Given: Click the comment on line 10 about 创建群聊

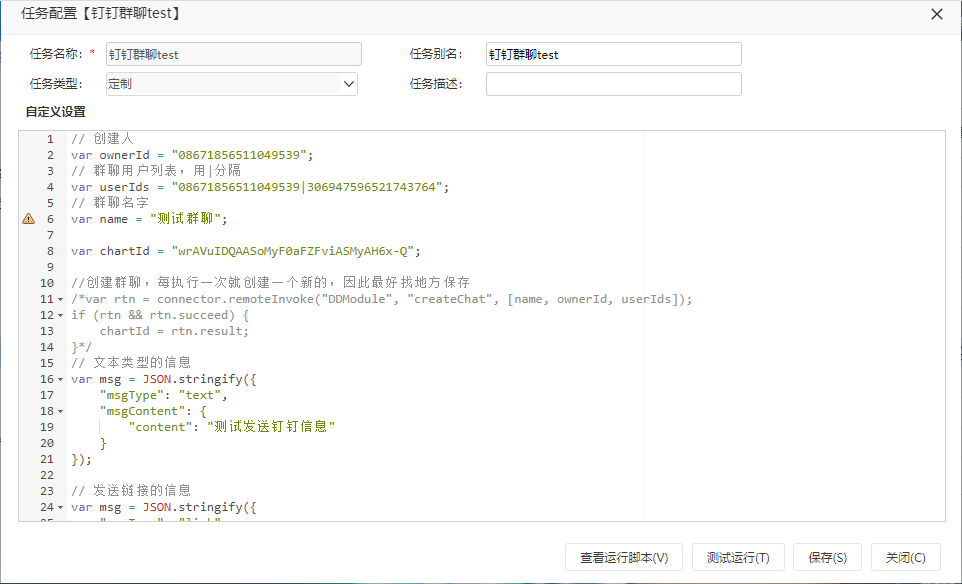Looking at the screenshot, I should click(271, 283).
